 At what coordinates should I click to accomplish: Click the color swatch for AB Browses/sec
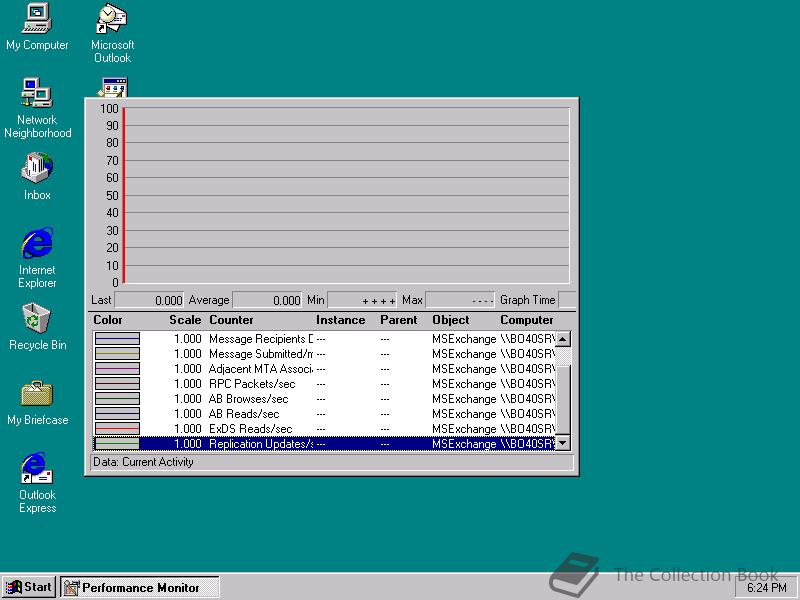coord(117,399)
